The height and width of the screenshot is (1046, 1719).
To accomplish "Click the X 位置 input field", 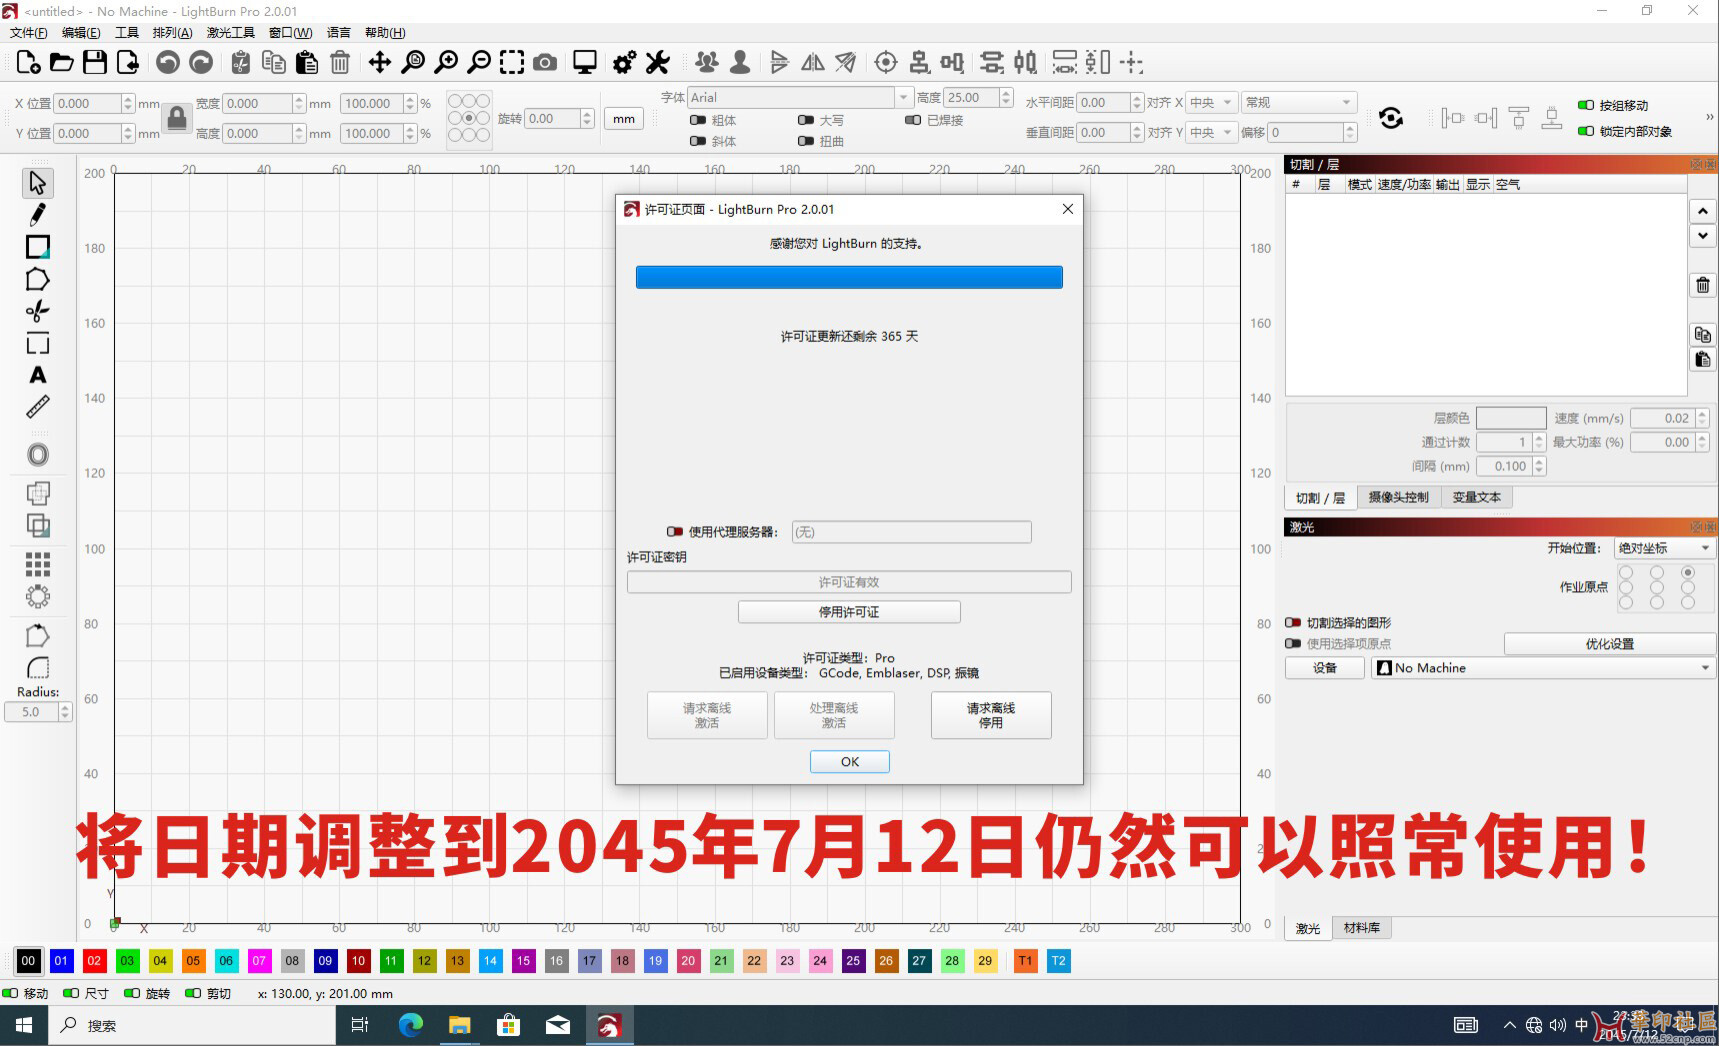I will tap(88, 103).
